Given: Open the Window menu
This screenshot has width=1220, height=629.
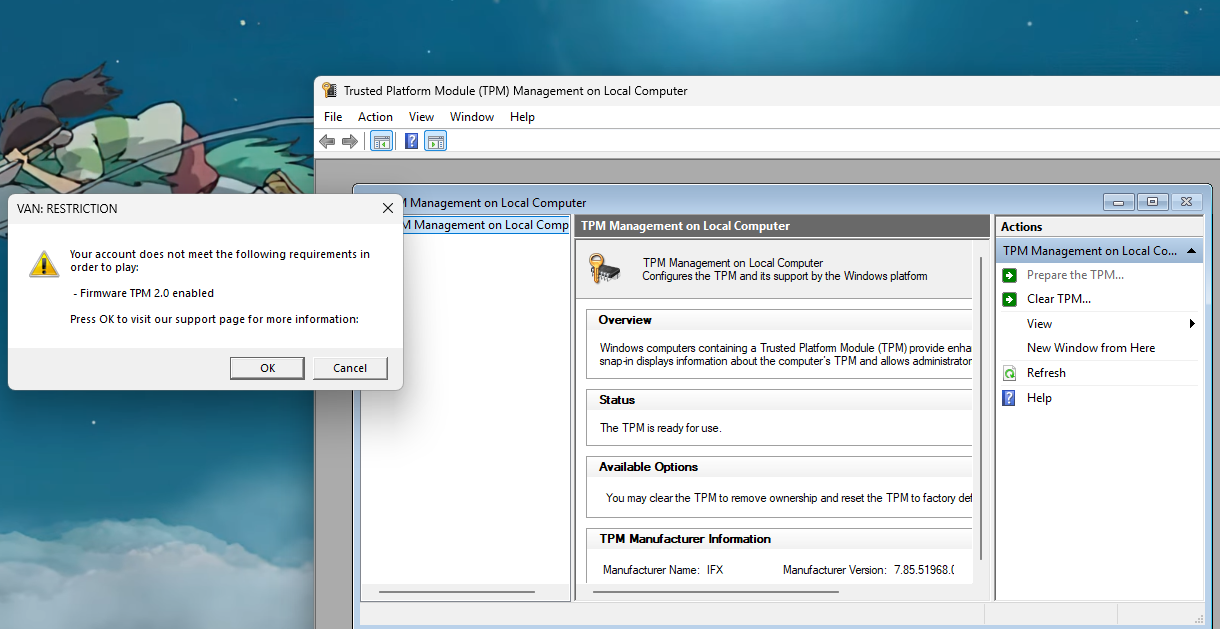Looking at the screenshot, I should pyautogui.click(x=471, y=116).
